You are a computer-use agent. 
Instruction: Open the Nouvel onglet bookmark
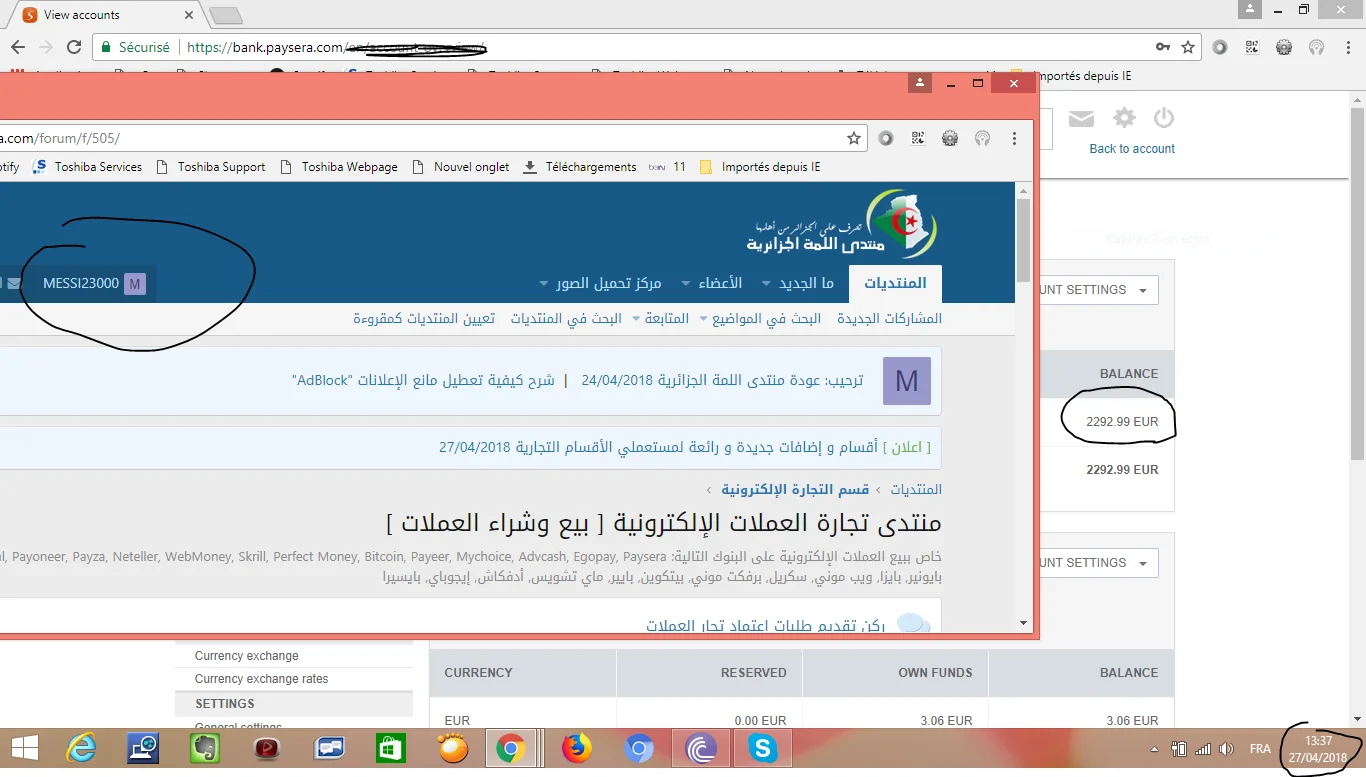(x=461, y=167)
